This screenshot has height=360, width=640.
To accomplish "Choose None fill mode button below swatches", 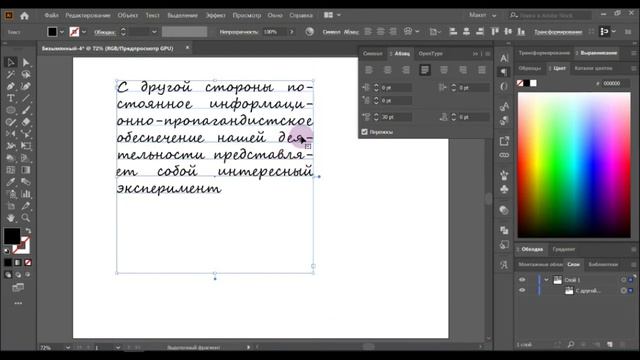I will [28, 262].
